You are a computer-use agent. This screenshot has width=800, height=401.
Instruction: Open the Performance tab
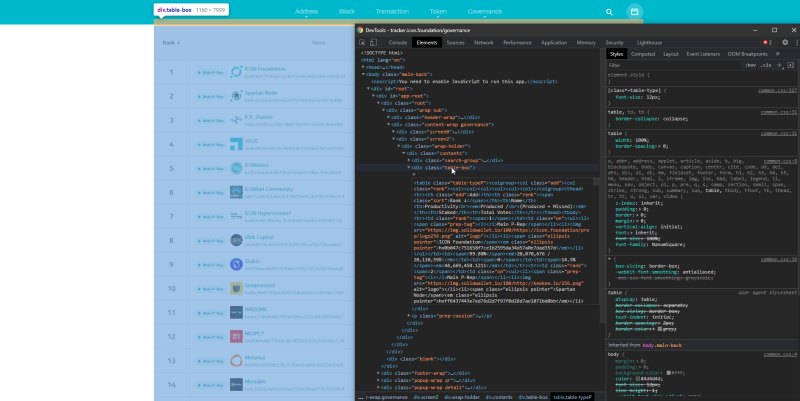click(x=517, y=42)
